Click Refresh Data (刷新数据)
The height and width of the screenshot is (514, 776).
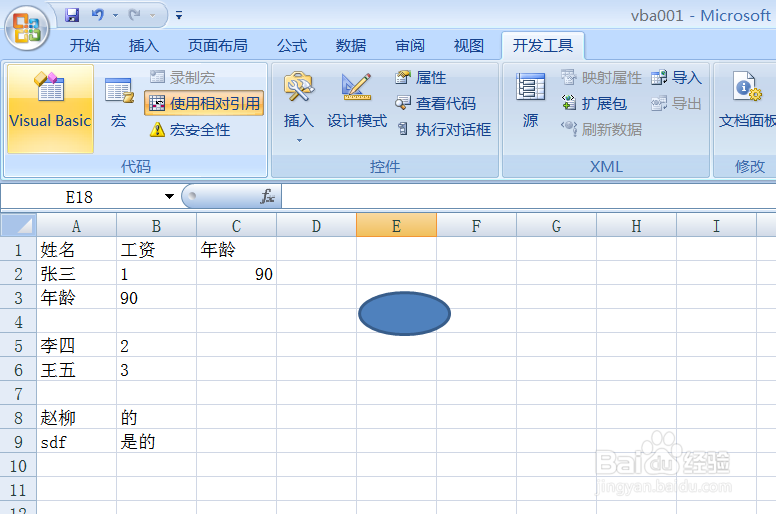click(601, 130)
